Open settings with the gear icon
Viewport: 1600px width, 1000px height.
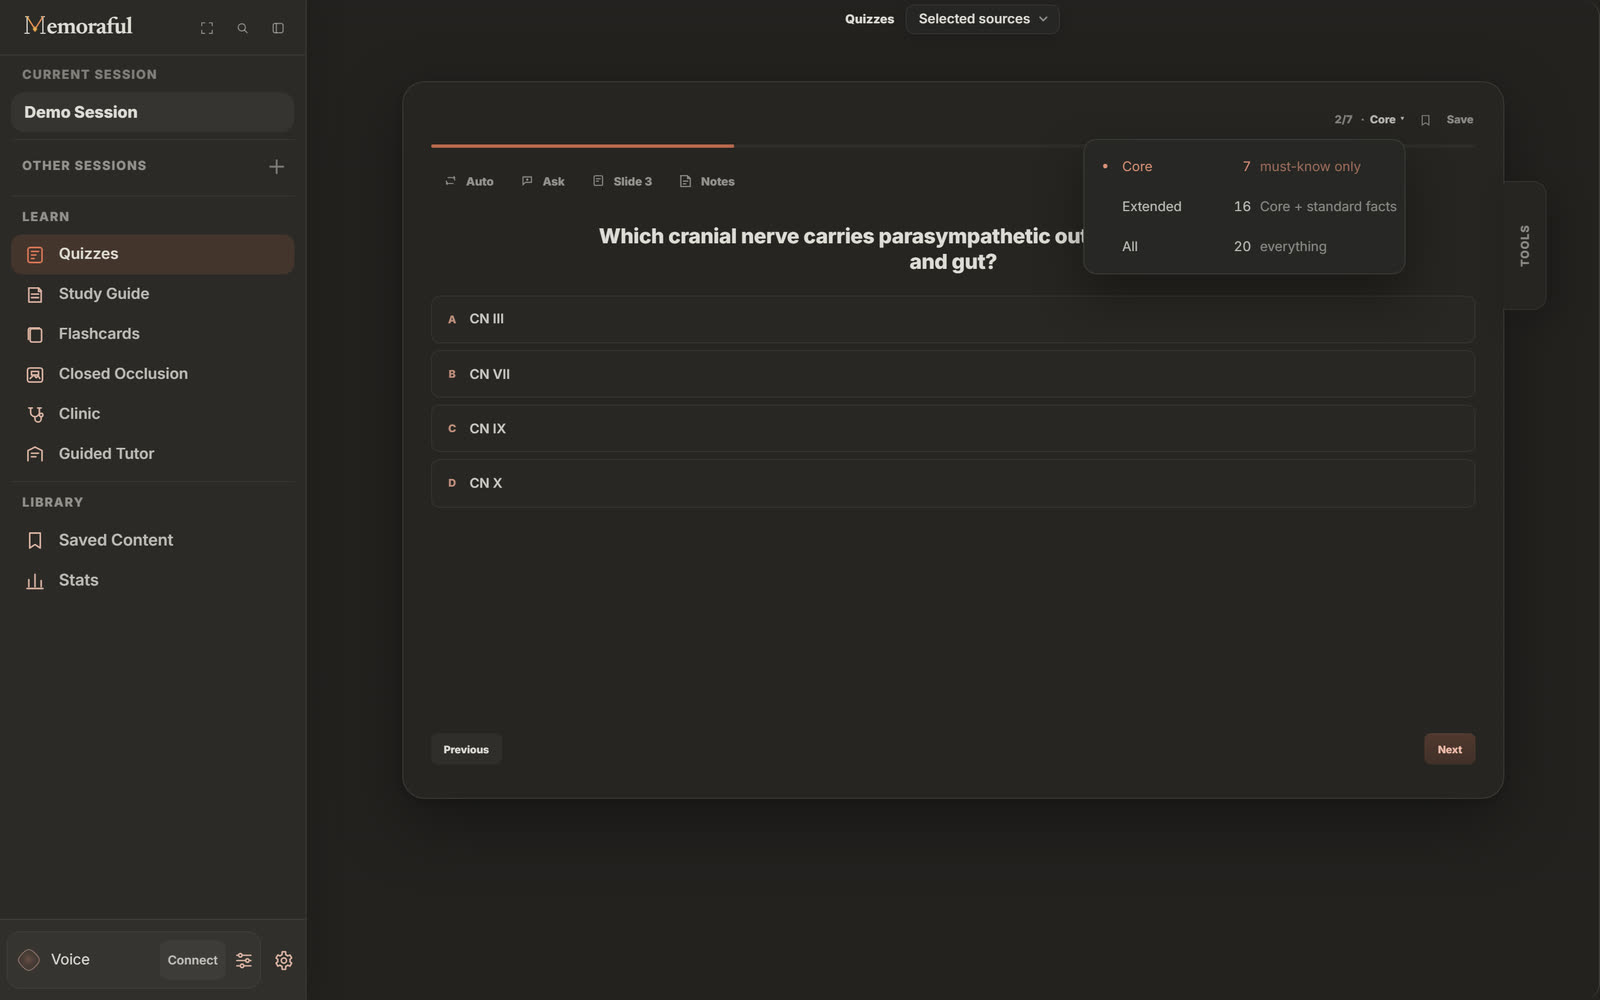pos(284,960)
